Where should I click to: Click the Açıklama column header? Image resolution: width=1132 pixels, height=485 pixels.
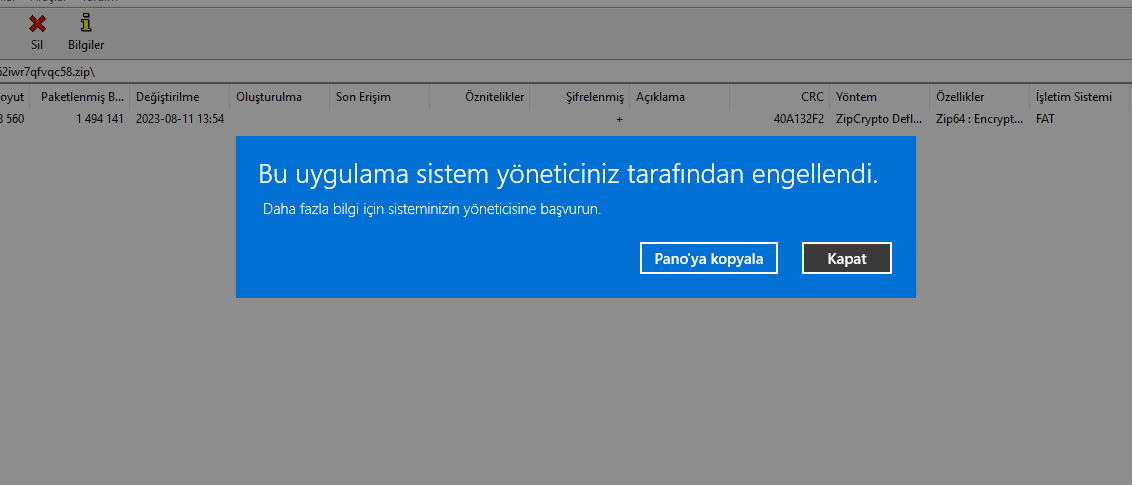679,97
